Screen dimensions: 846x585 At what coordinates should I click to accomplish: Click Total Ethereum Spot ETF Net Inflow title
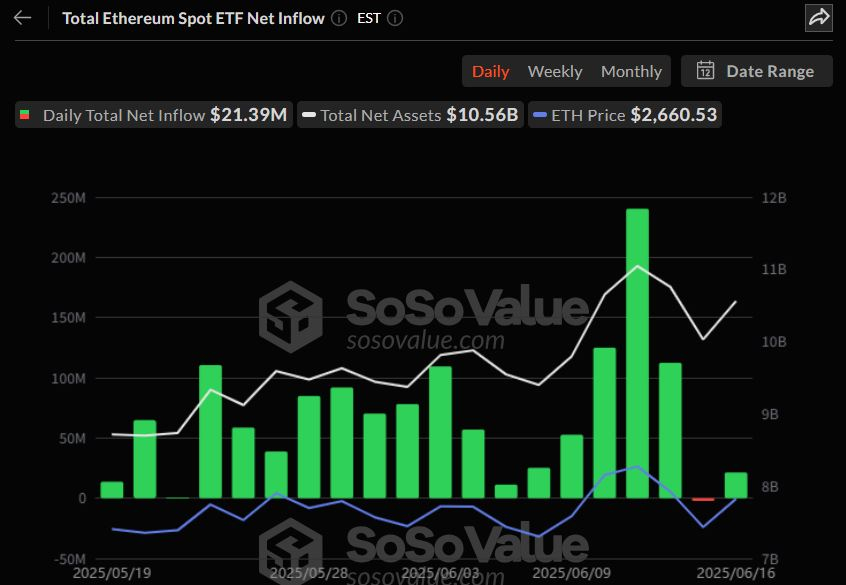coord(193,18)
